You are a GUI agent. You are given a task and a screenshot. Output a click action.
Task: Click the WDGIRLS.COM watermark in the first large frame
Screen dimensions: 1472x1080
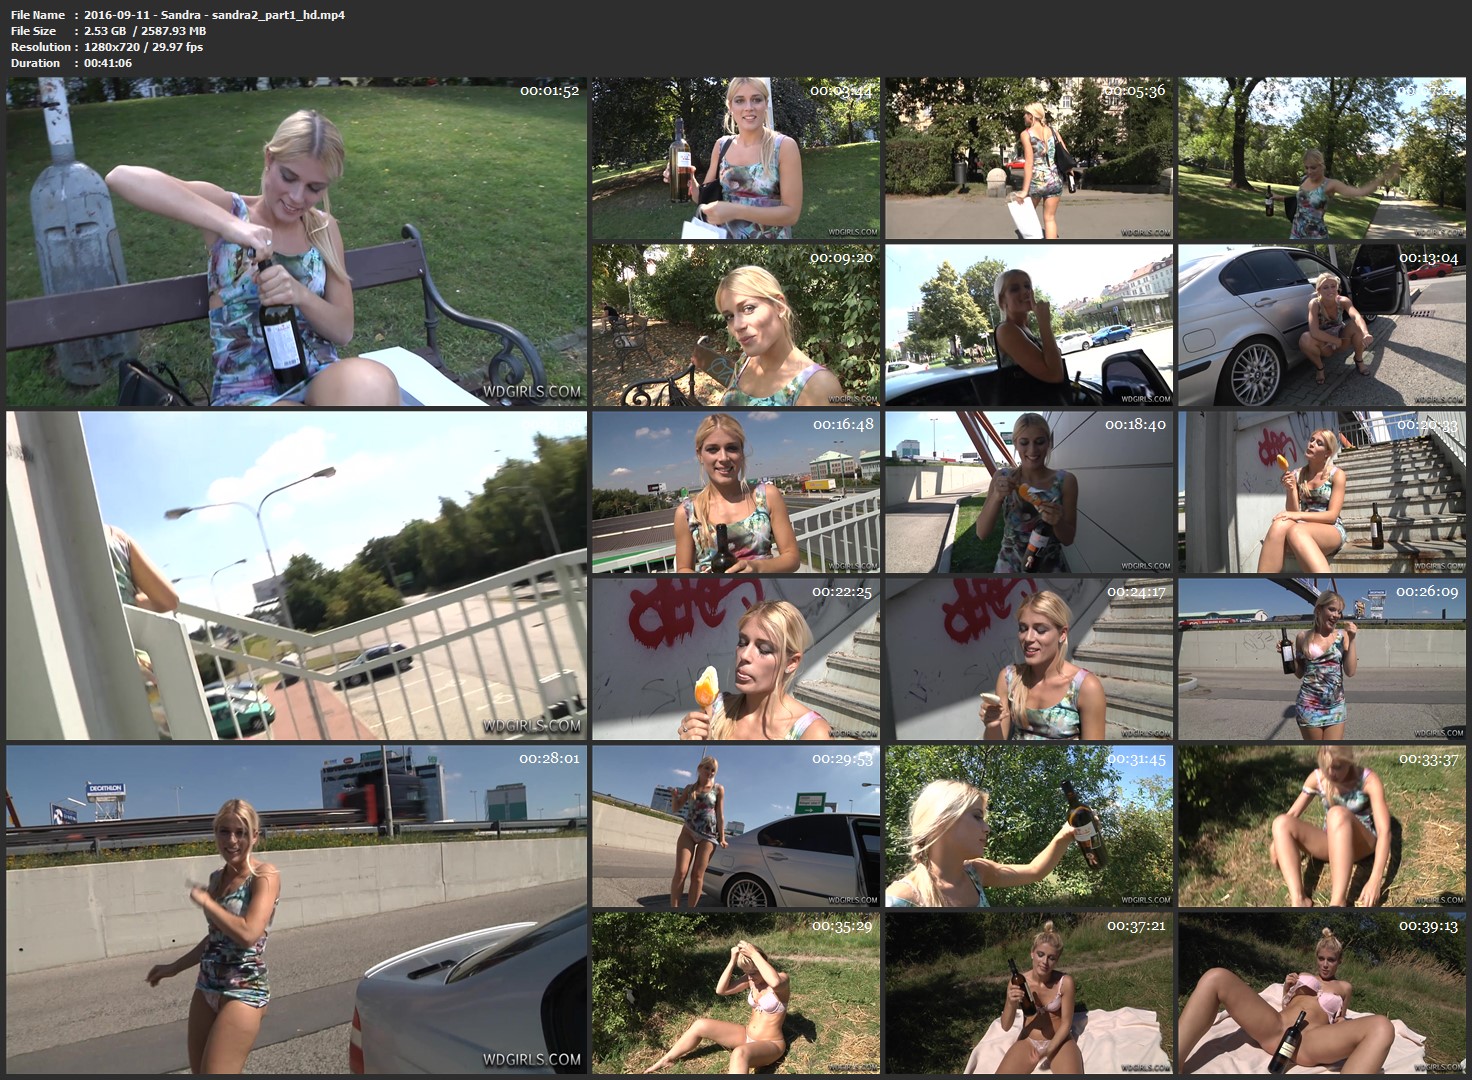(x=531, y=391)
